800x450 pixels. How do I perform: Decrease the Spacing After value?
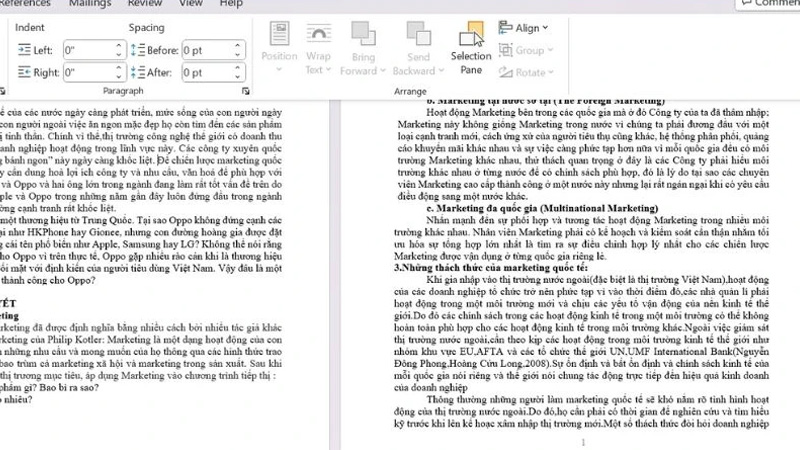pos(237,76)
